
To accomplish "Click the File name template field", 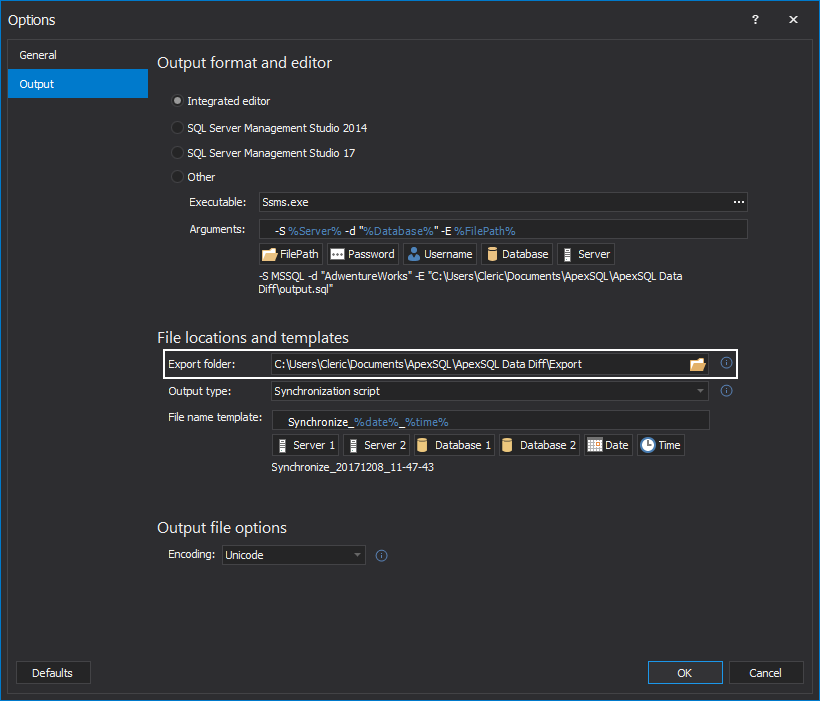I will coord(490,422).
